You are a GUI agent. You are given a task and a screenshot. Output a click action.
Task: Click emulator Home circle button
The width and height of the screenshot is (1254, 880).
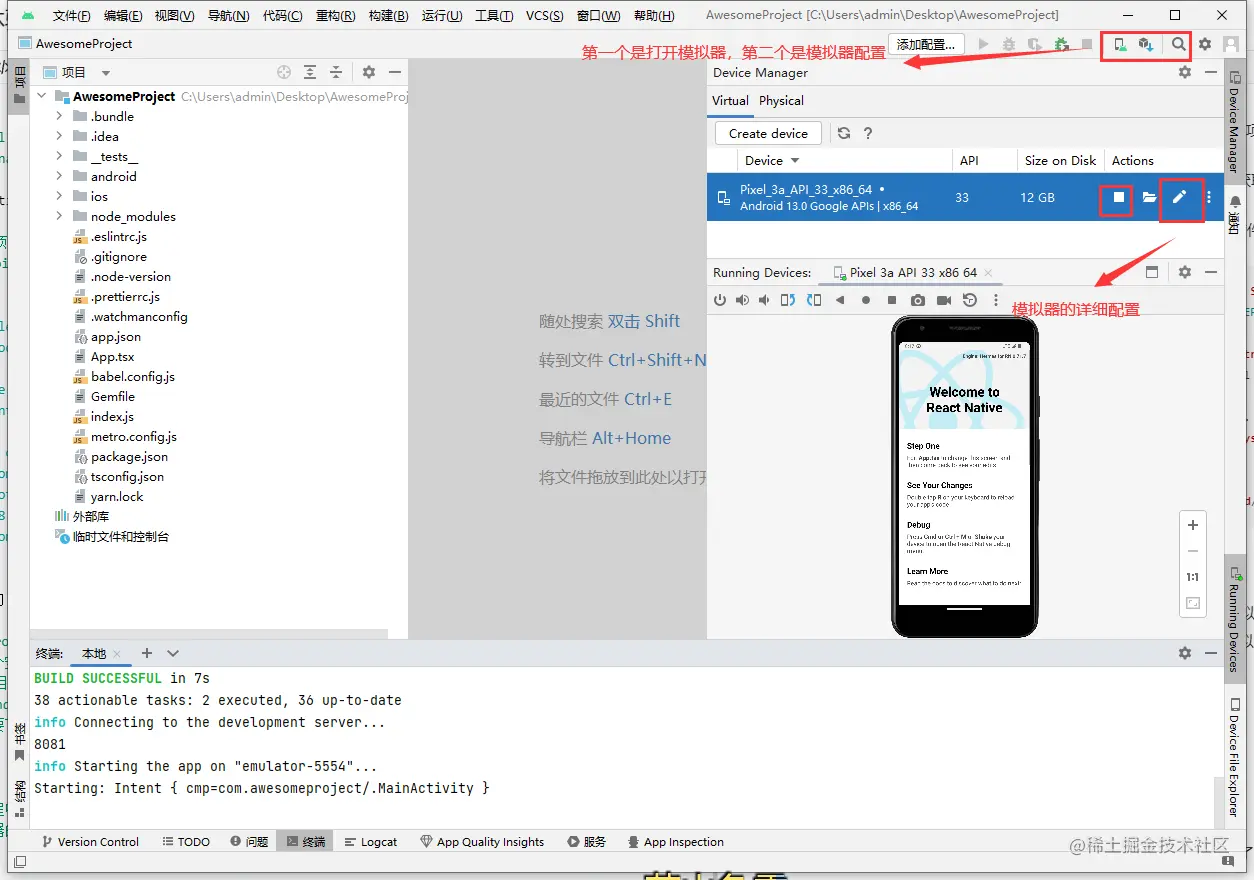point(866,300)
